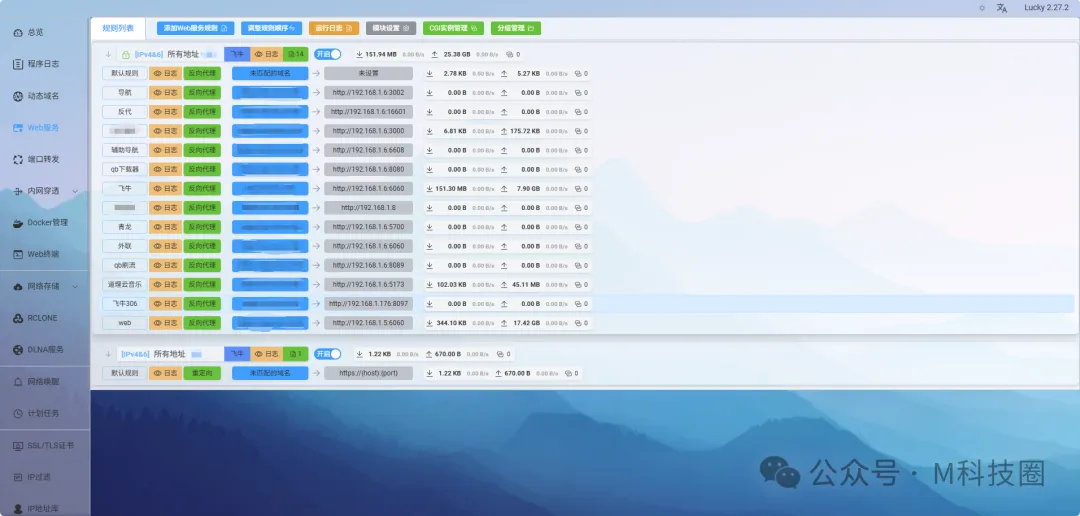Open the 总览 overview sidebar icon
1080x516 pixels.
point(19,32)
